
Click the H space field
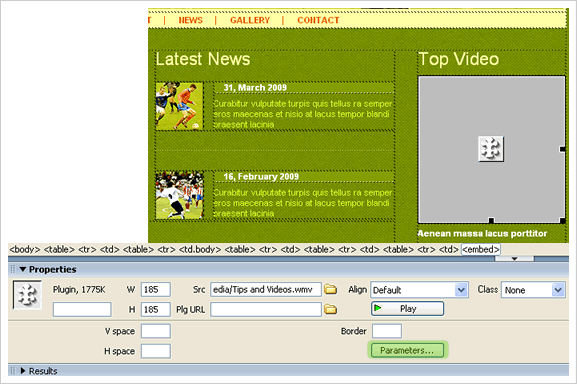click(x=156, y=351)
